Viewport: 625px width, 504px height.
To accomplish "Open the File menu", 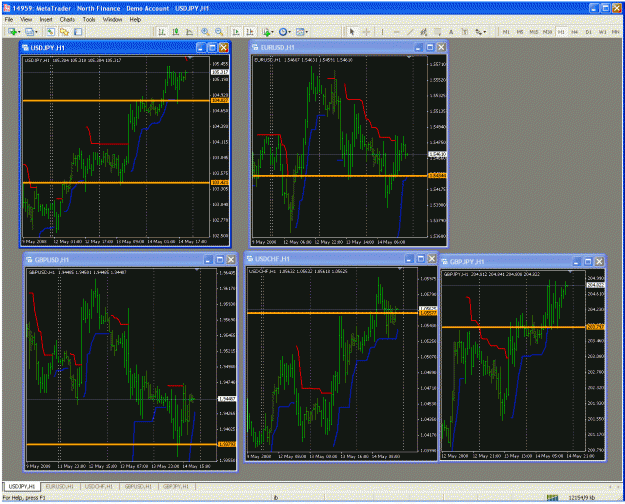I will (9, 19).
